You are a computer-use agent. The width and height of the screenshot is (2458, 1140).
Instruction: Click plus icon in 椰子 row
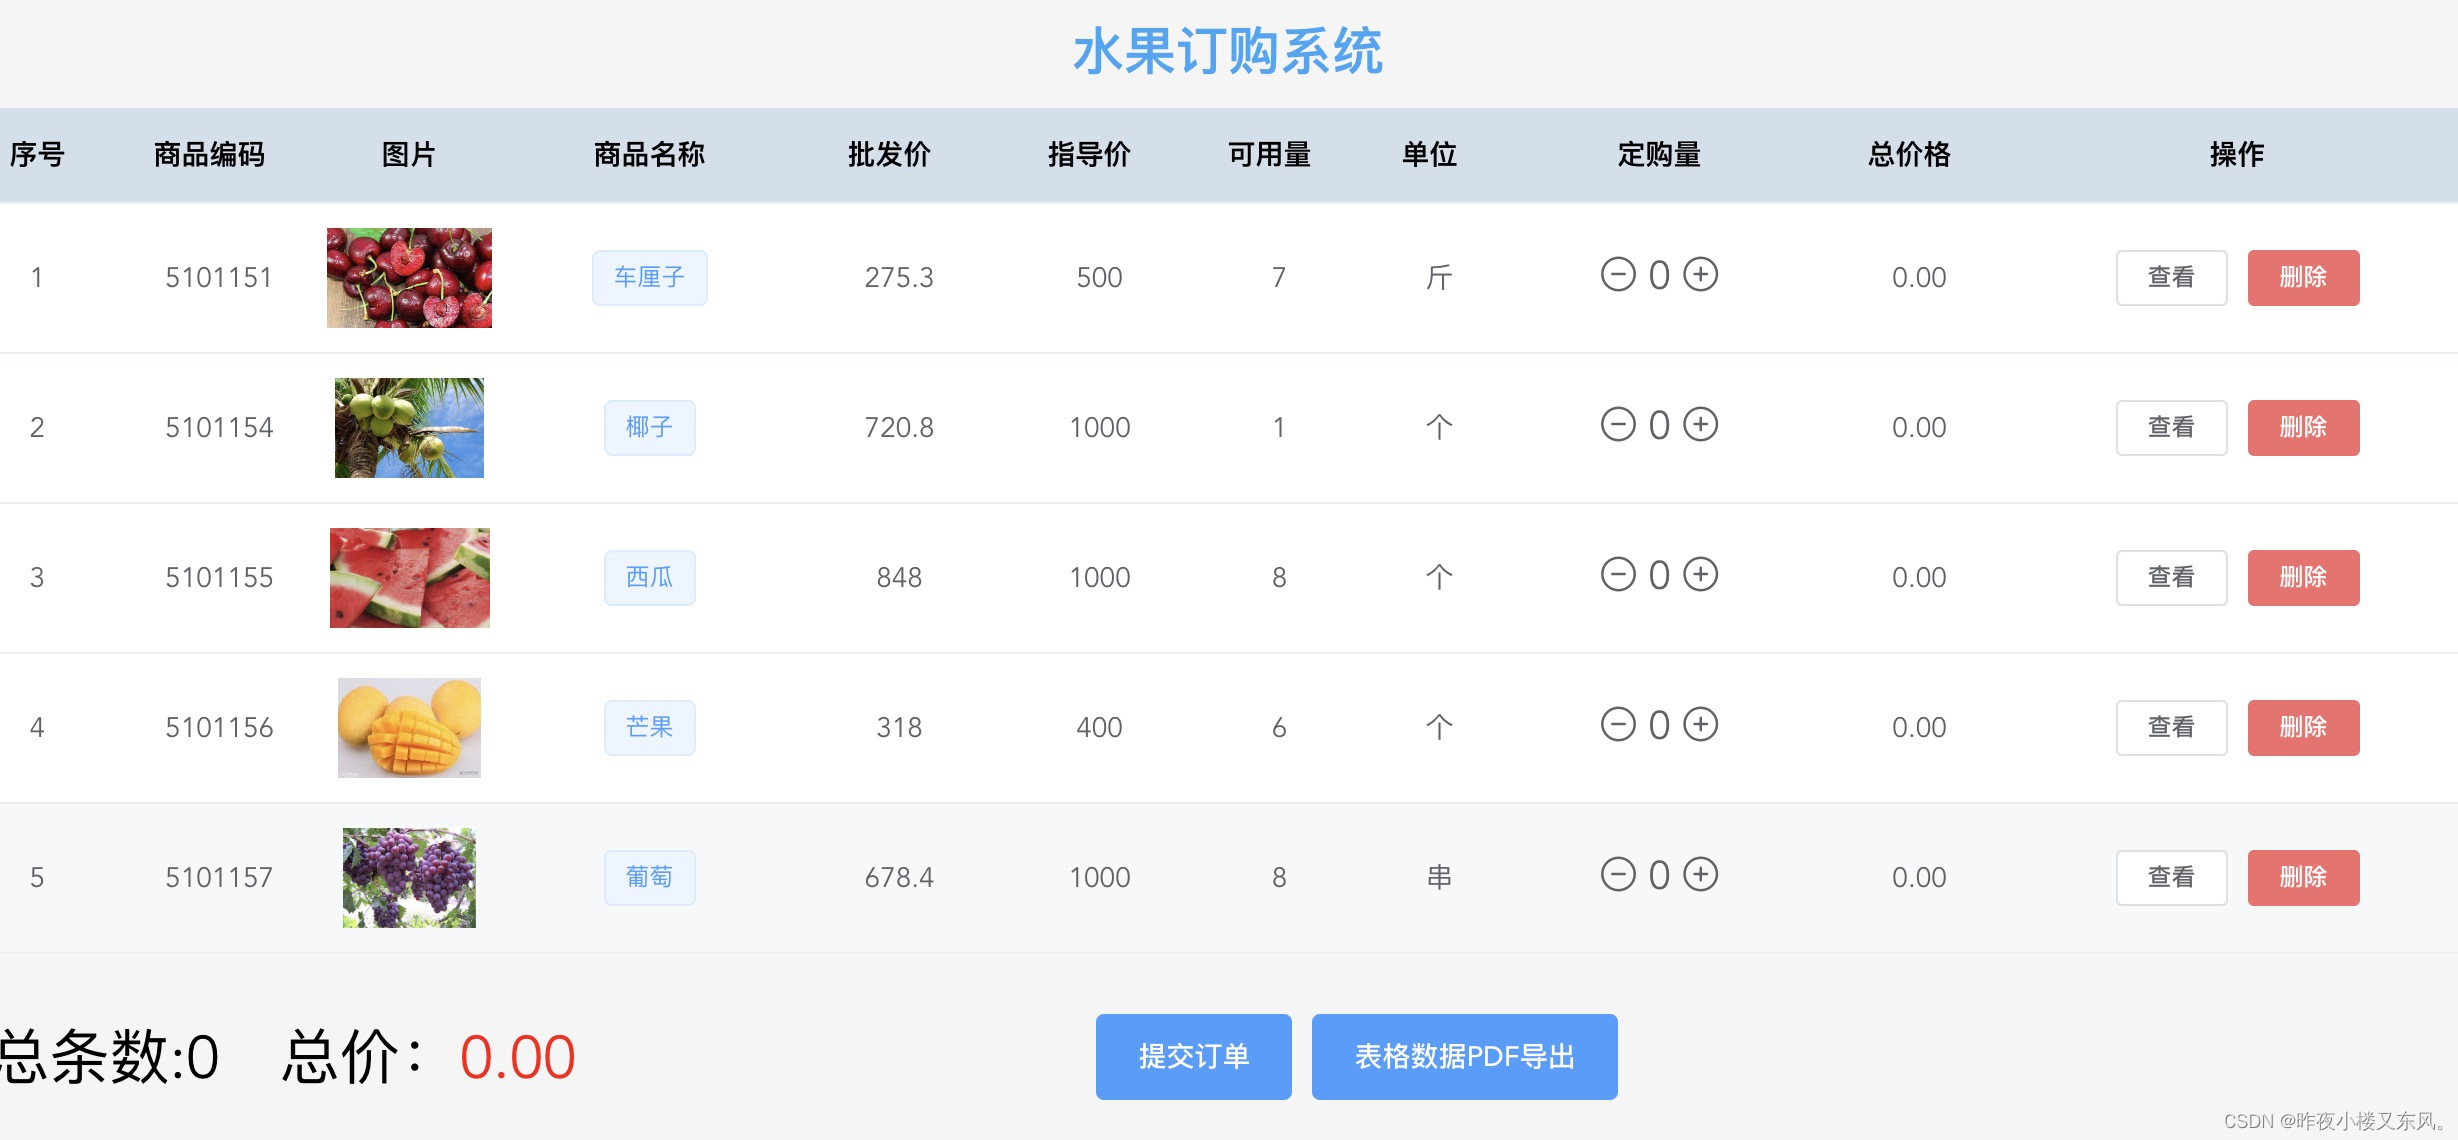tap(1700, 424)
